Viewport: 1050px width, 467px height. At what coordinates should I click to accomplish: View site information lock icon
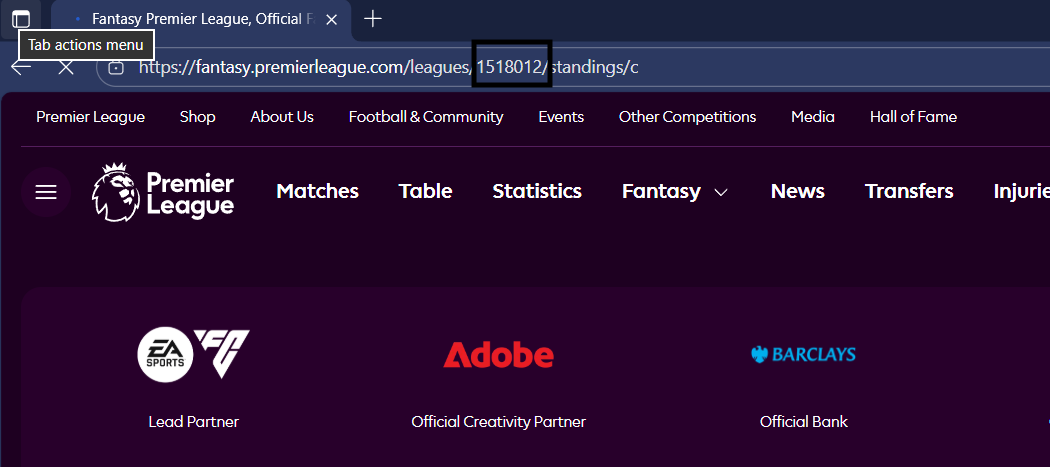tap(116, 67)
